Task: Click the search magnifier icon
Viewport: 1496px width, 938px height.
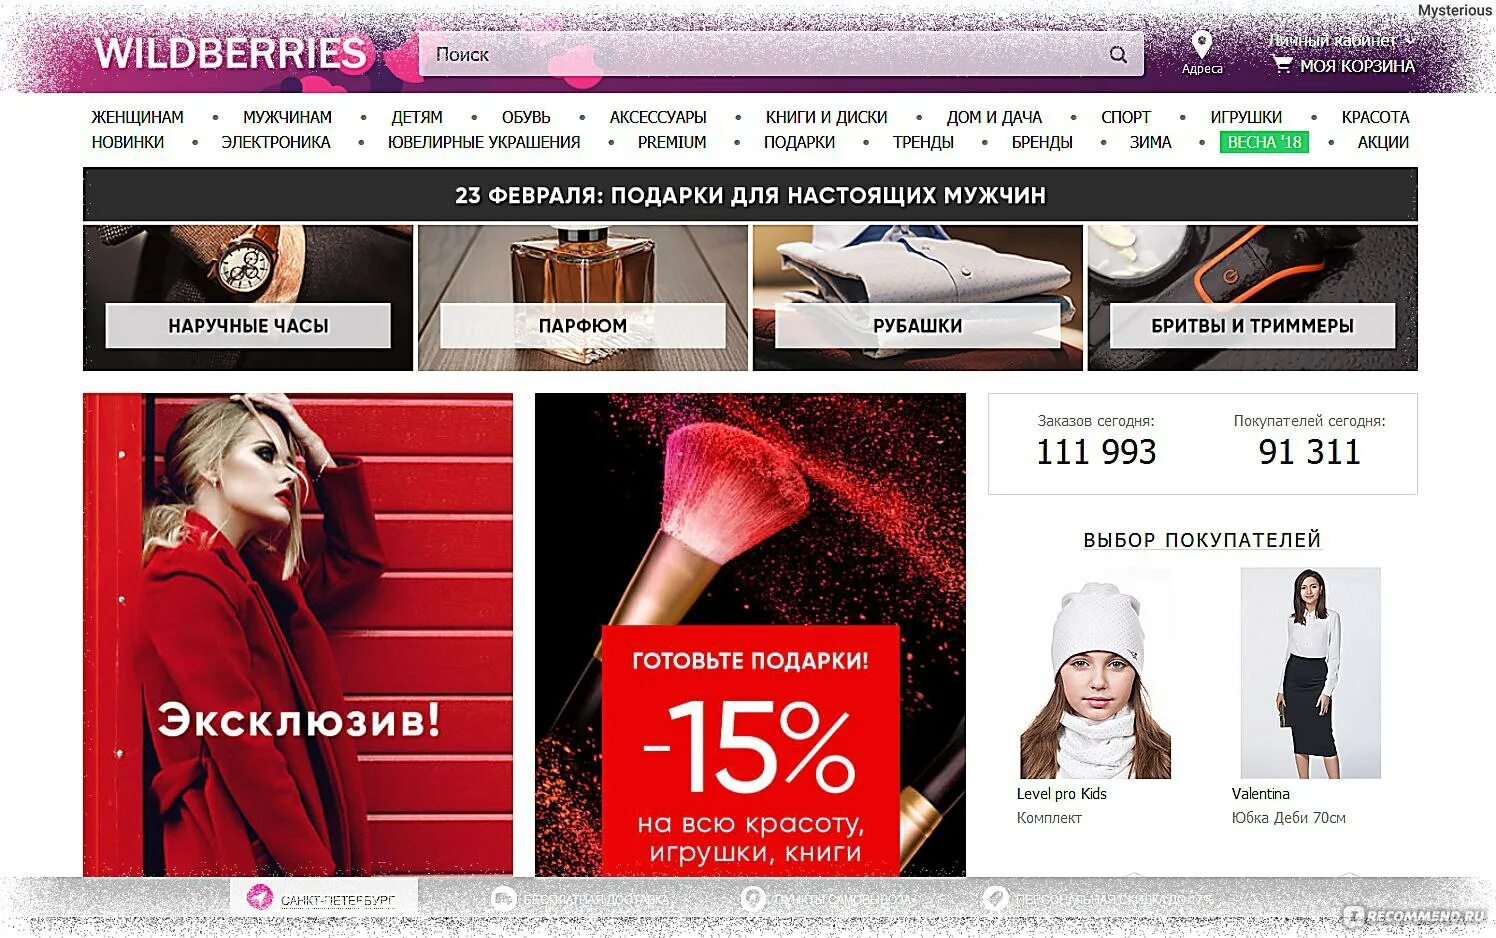Action: click(1118, 55)
